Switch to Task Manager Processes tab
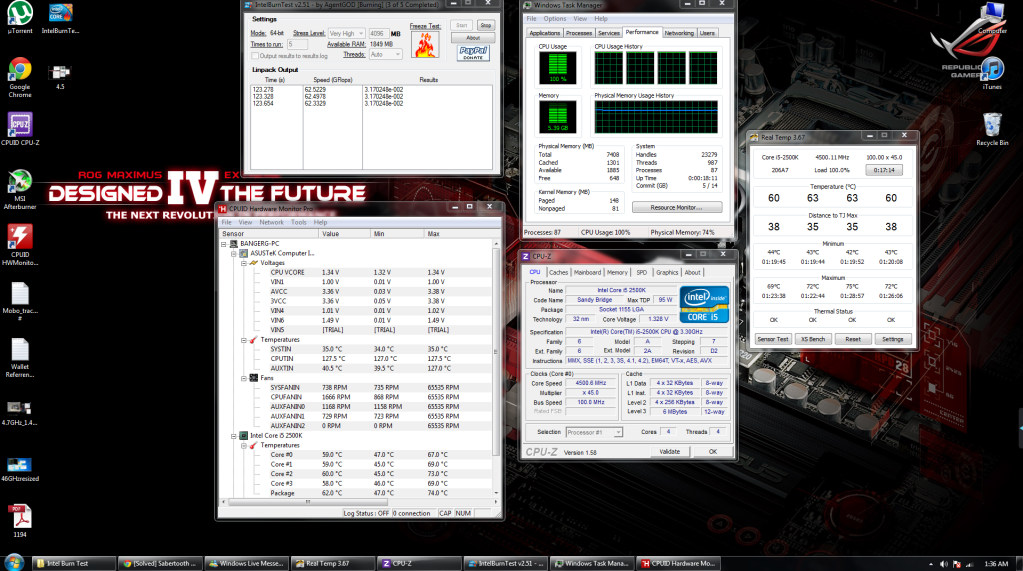The height and width of the screenshot is (571, 1023). [579, 33]
